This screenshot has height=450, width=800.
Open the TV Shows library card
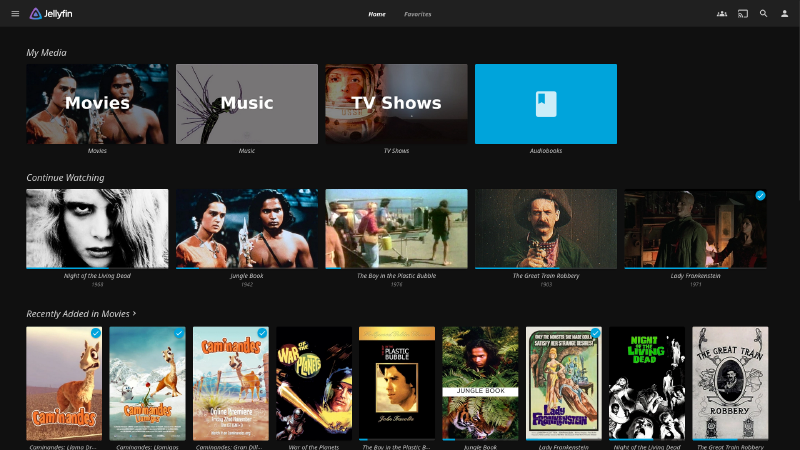coord(396,104)
